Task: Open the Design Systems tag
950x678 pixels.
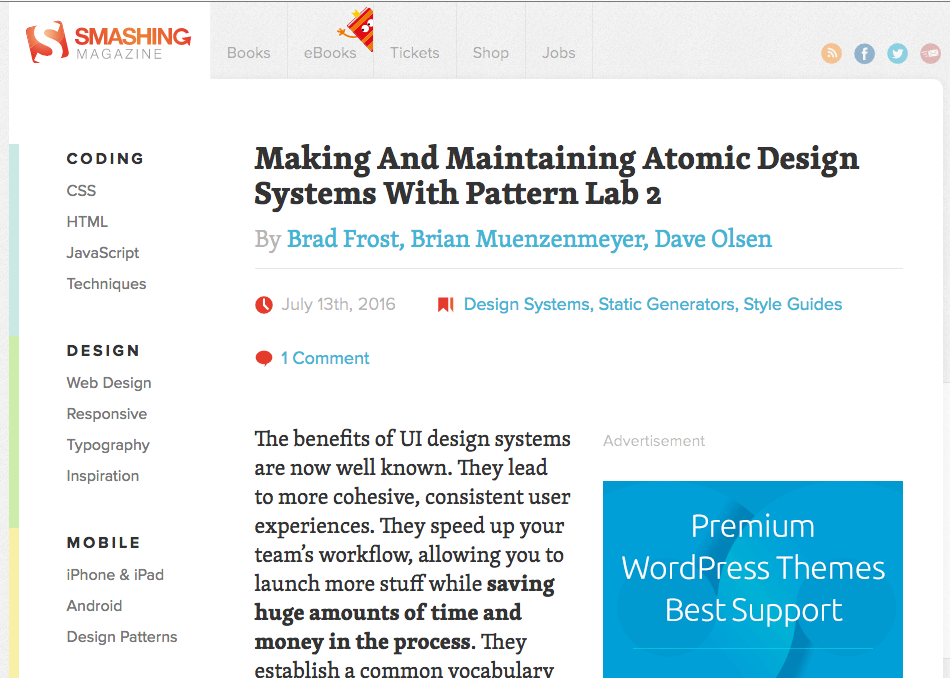Action: point(525,304)
